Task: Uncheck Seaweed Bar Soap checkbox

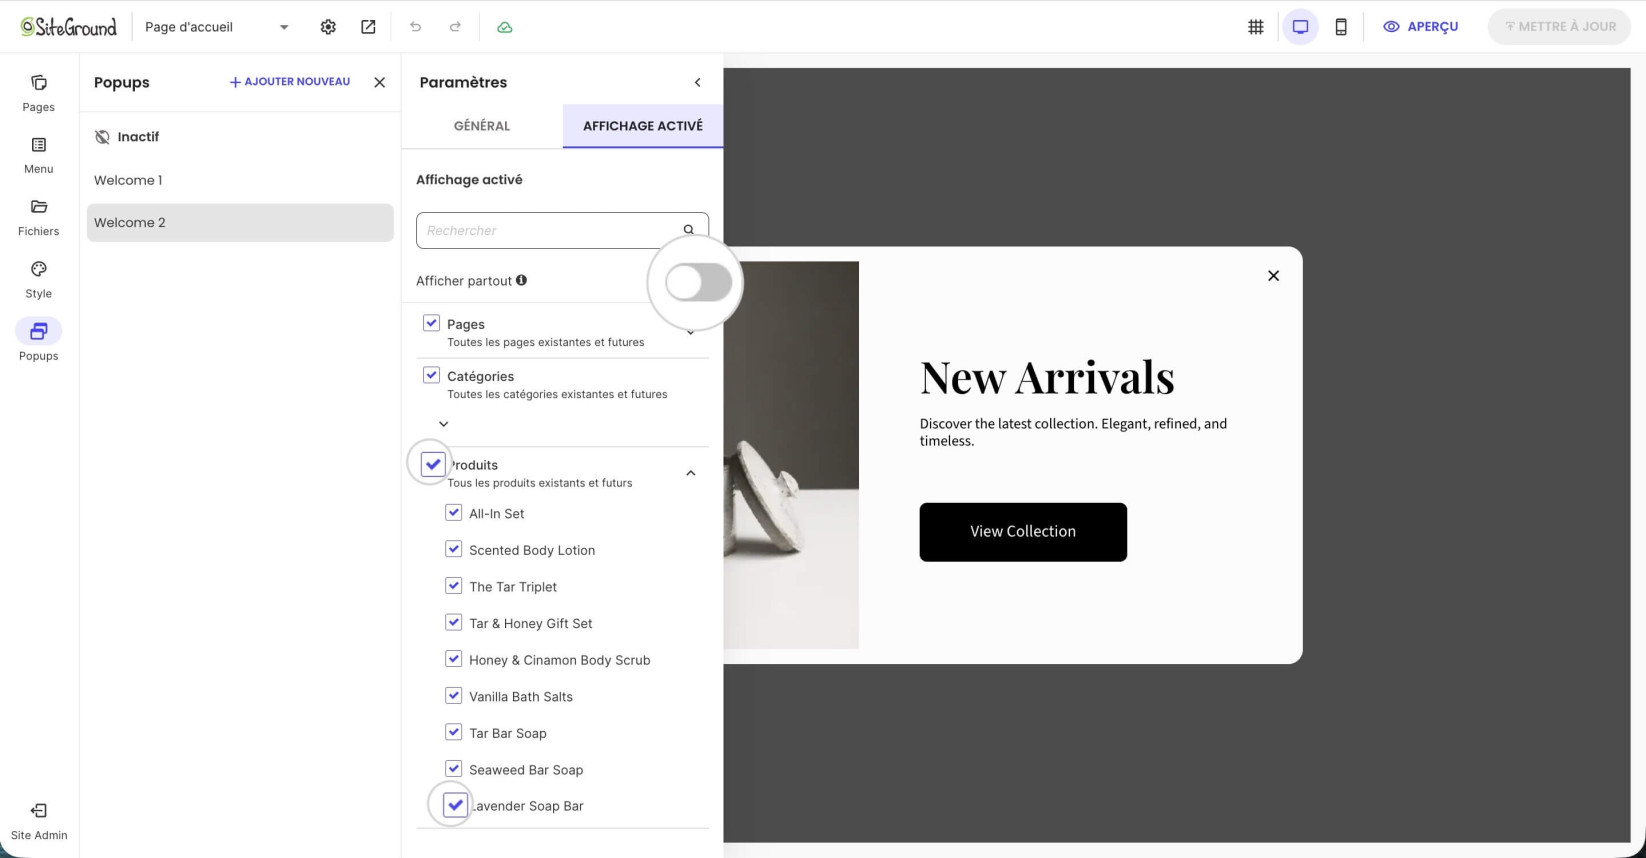Action: [453, 769]
